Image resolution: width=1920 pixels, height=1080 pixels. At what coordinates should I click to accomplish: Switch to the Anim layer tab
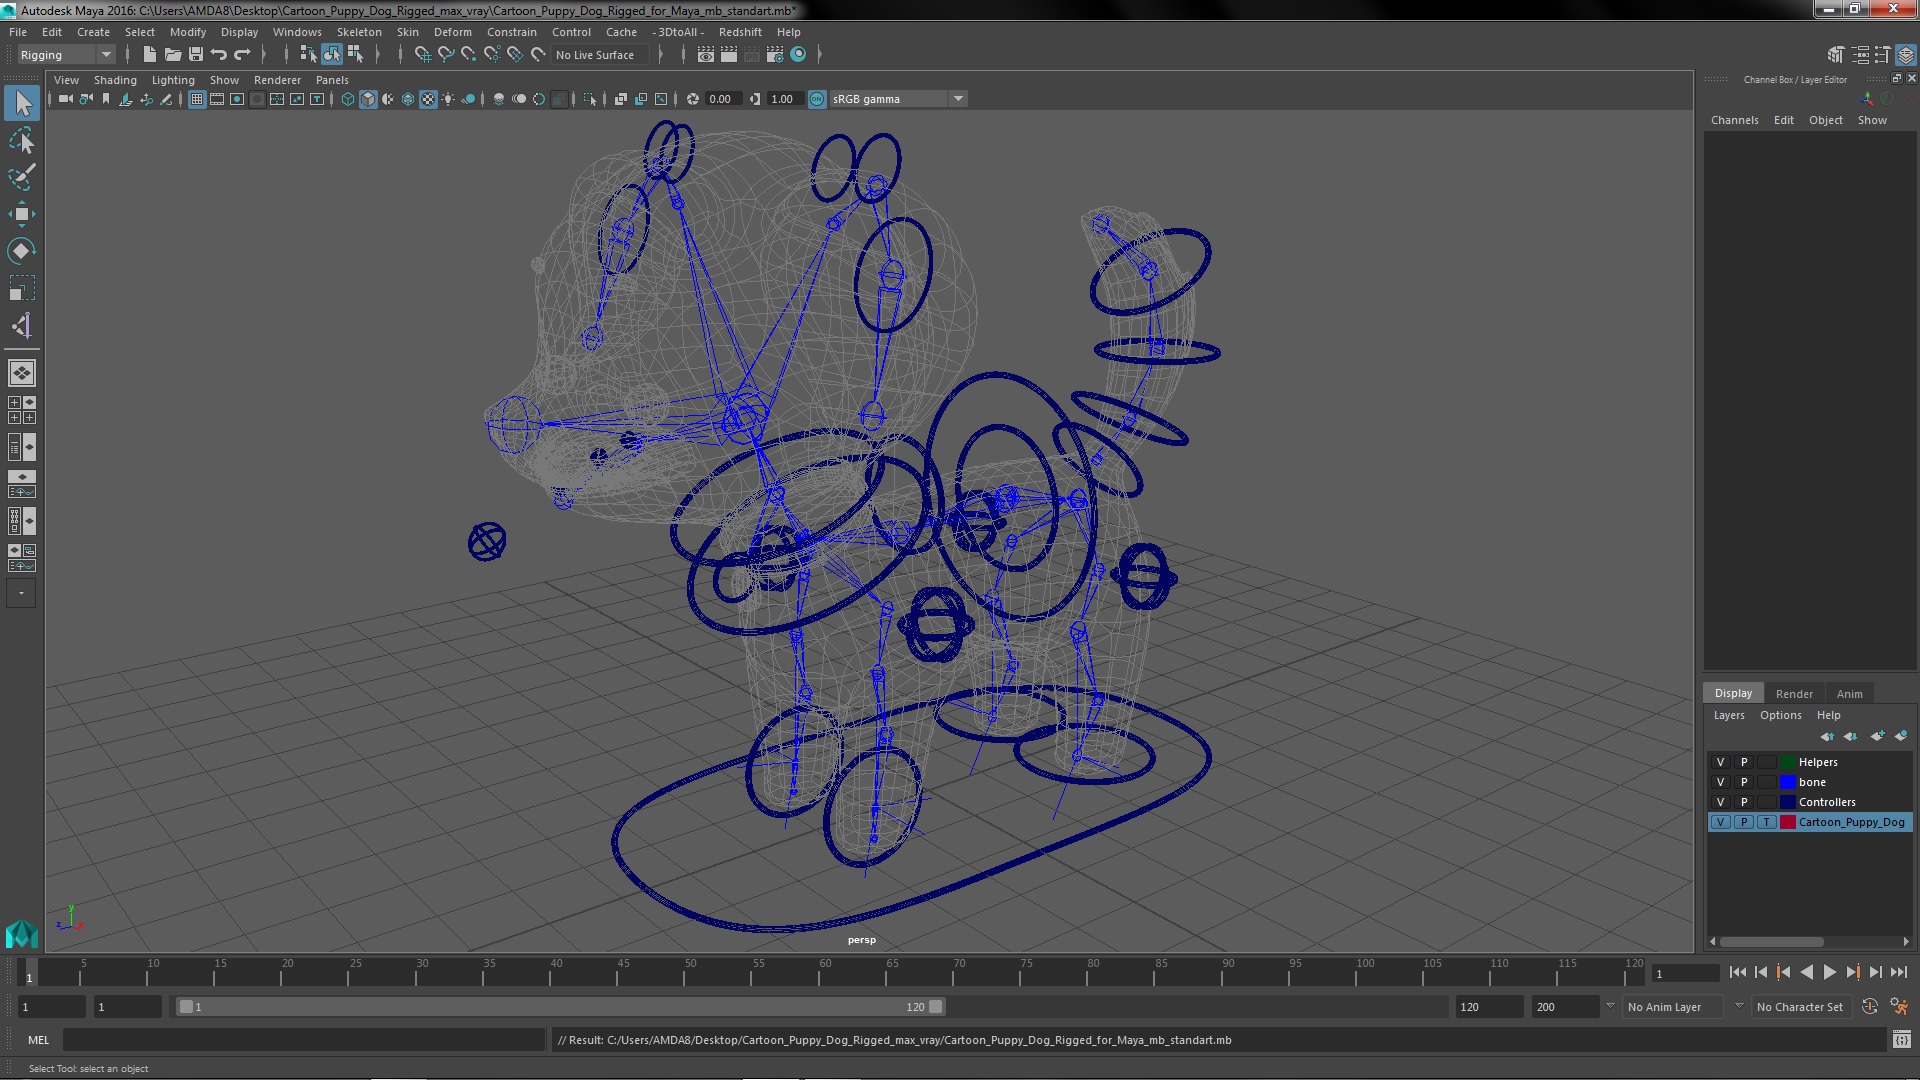(1849, 693)
